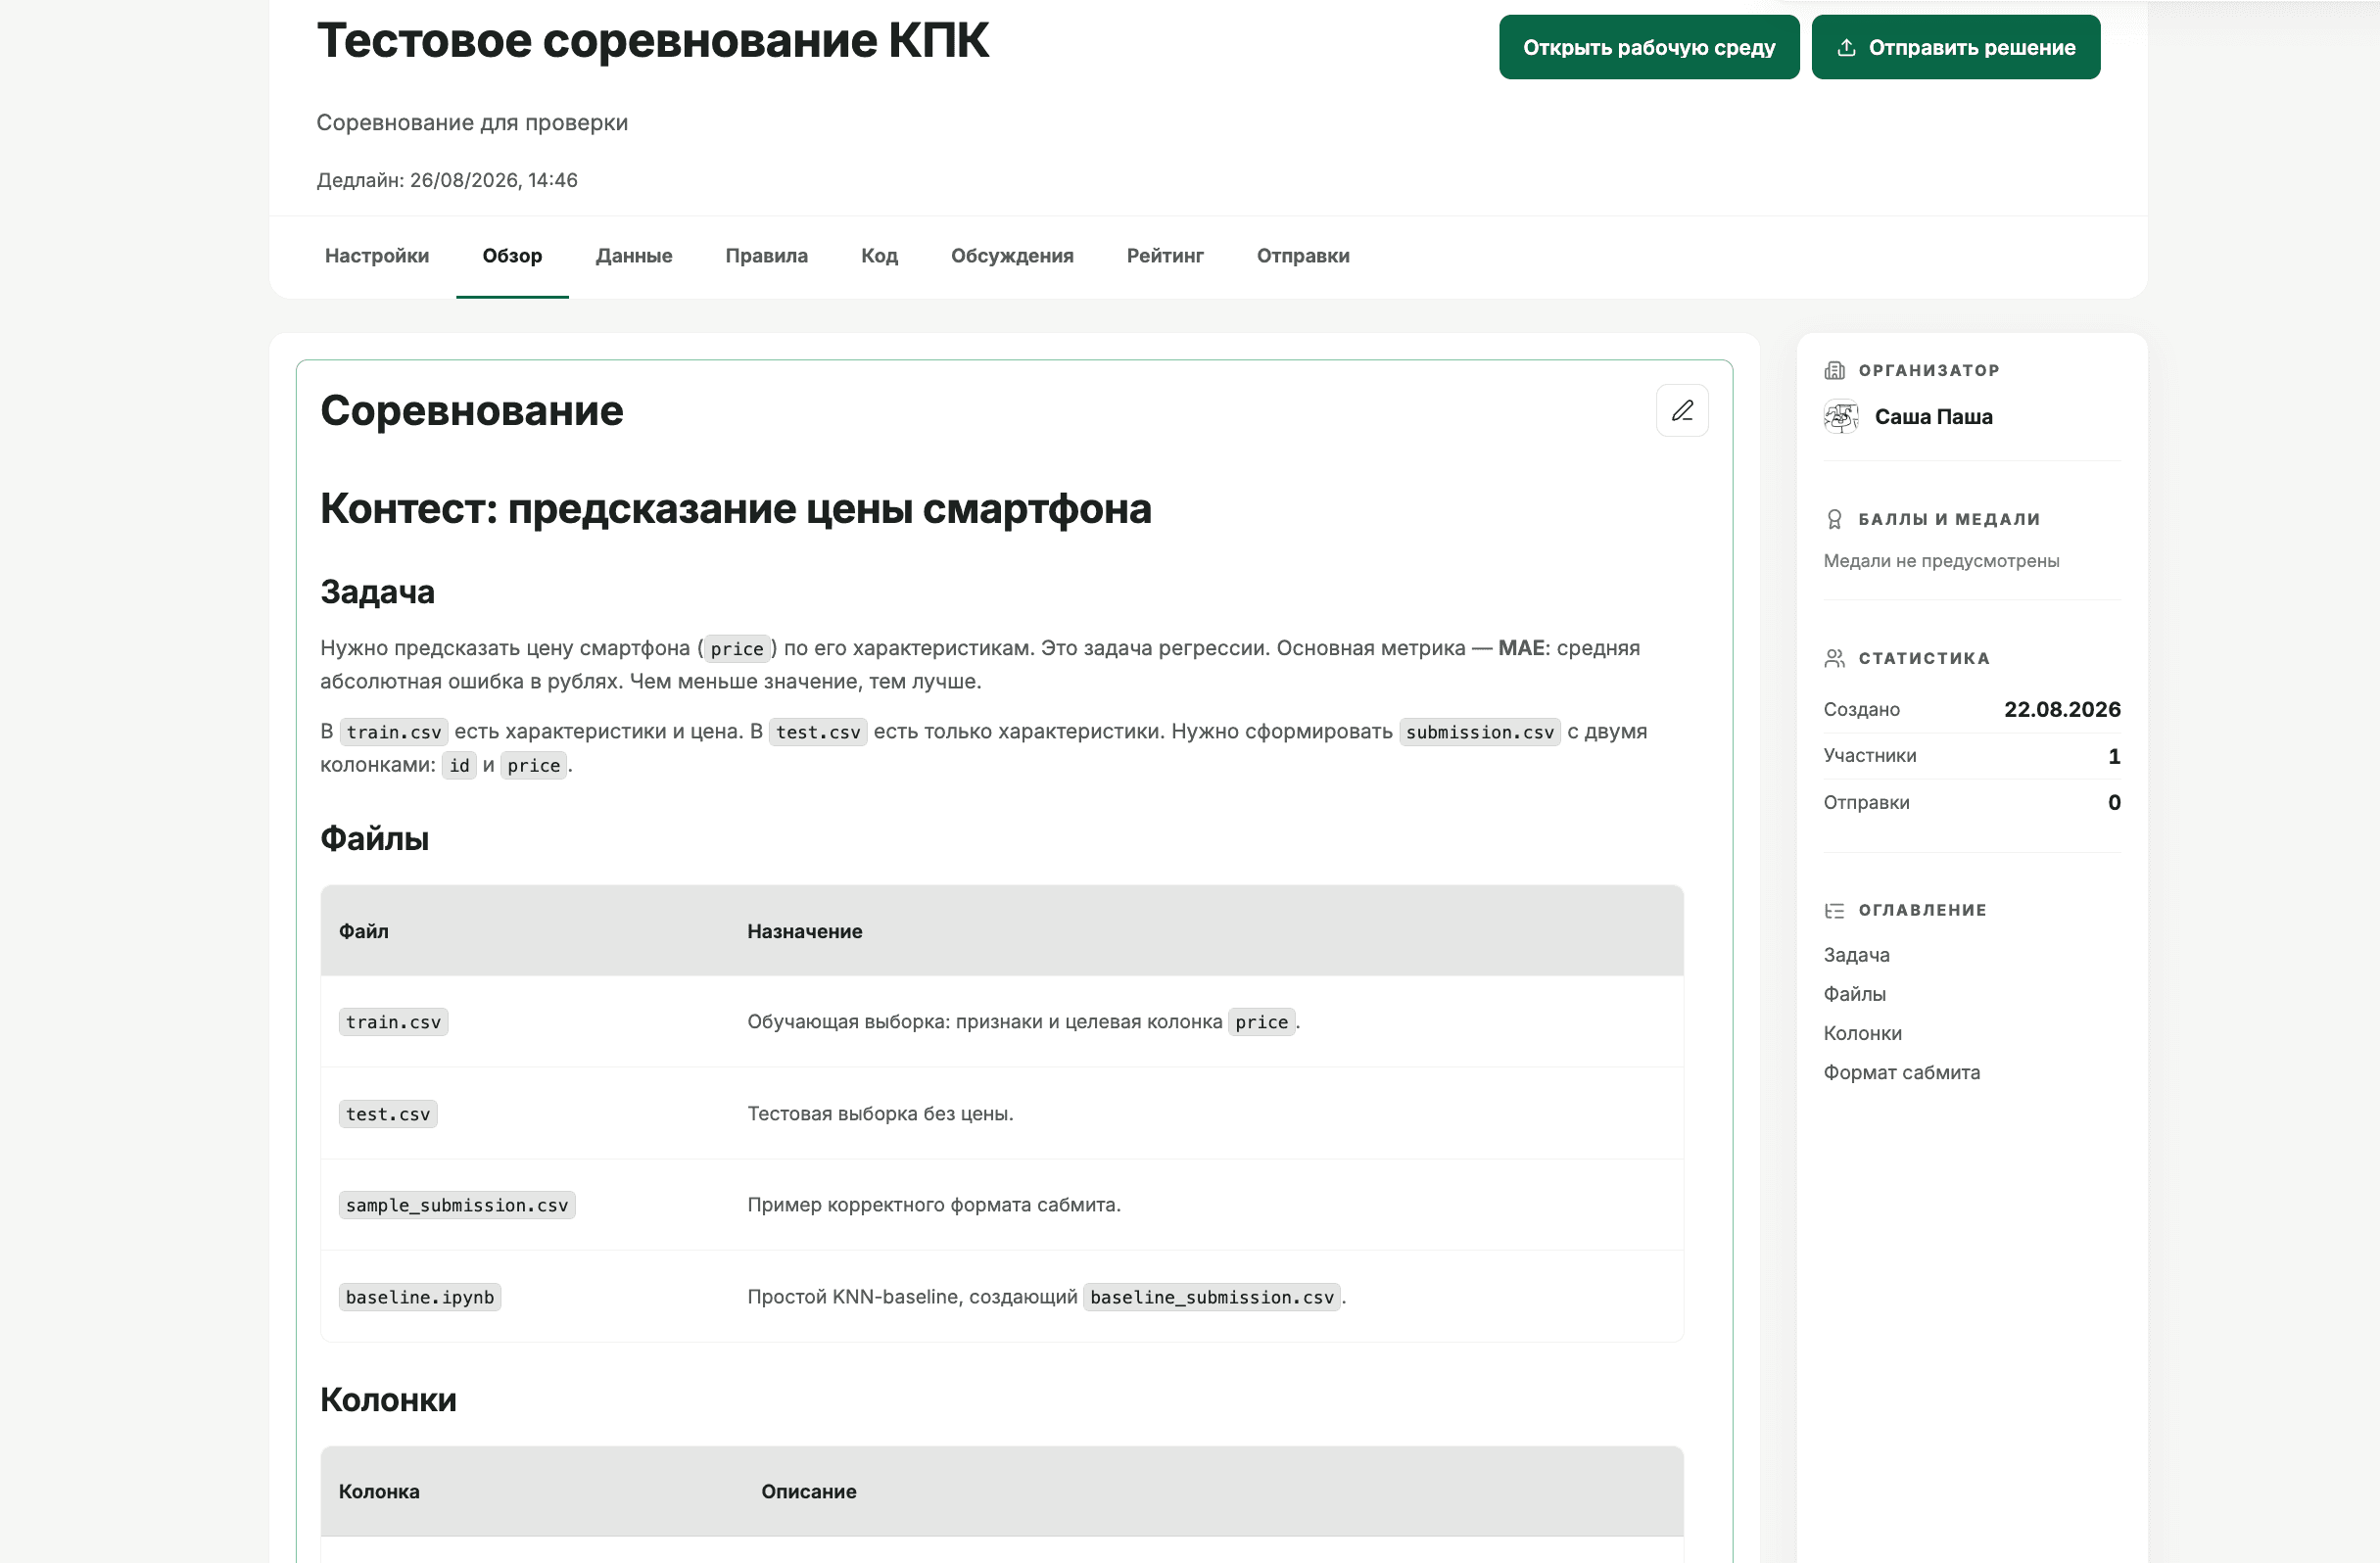Click the list icon beside ОГЛАВЛЕНИЕ
This screenshot has width=2380, height=1563.
pyautogui.click(x=1834, y=910)
